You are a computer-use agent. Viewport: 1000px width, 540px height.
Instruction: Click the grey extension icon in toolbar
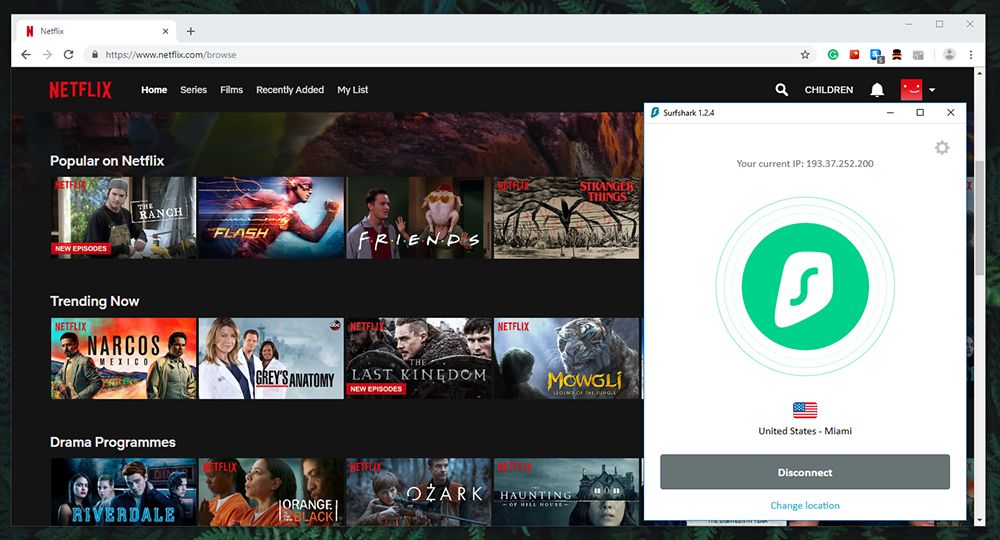(918, 55)
